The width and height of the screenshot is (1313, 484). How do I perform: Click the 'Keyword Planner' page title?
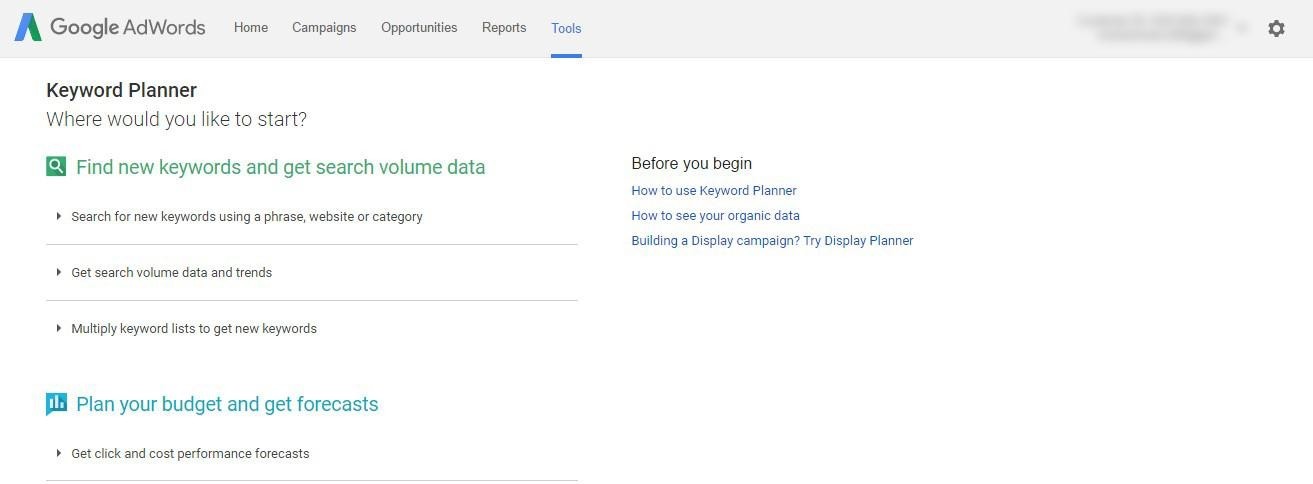pyautogui.click(x=122, y=90)
